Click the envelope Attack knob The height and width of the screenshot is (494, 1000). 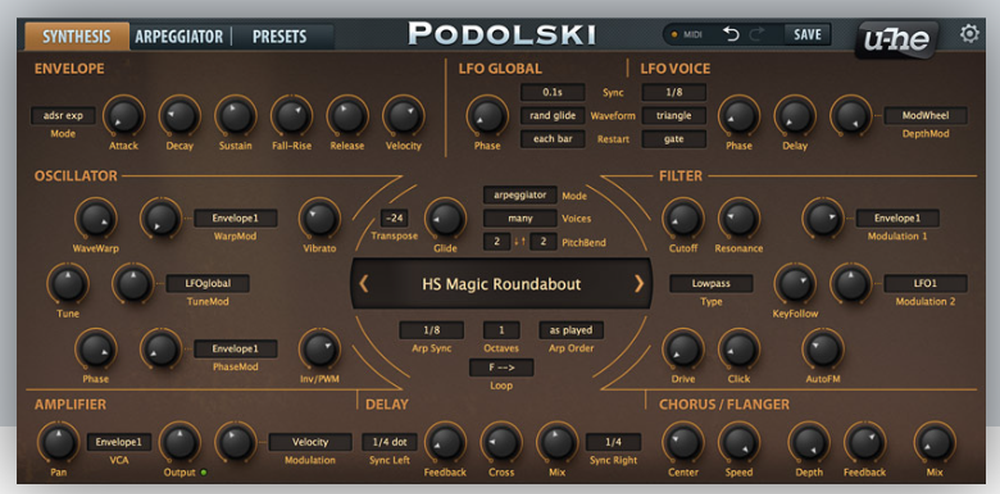coord(124,115)
